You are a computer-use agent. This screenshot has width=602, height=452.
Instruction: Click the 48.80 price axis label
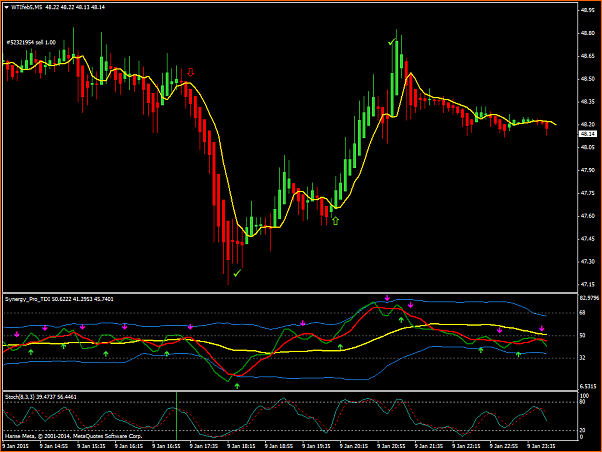587,33
